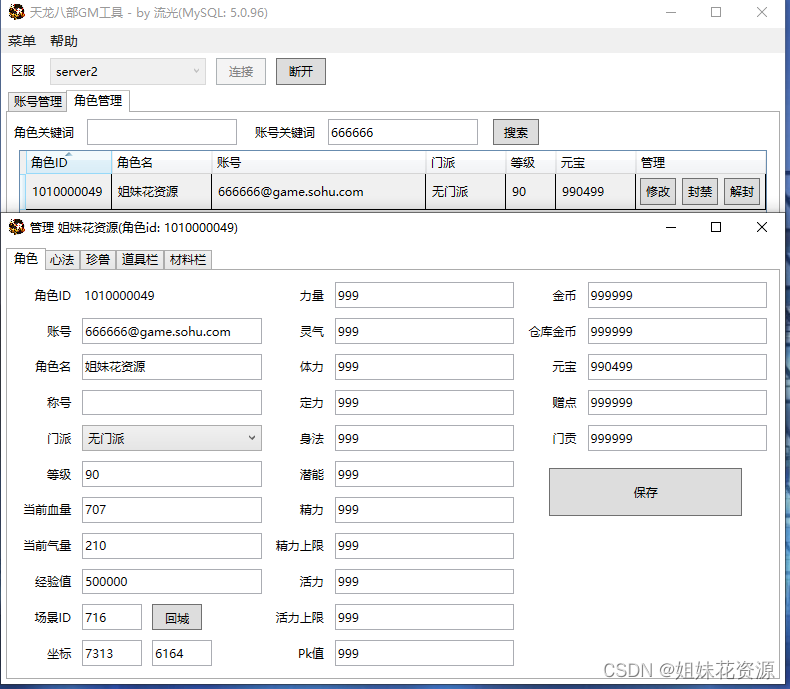Click the app icon in main title bar

tap(15, 13)
